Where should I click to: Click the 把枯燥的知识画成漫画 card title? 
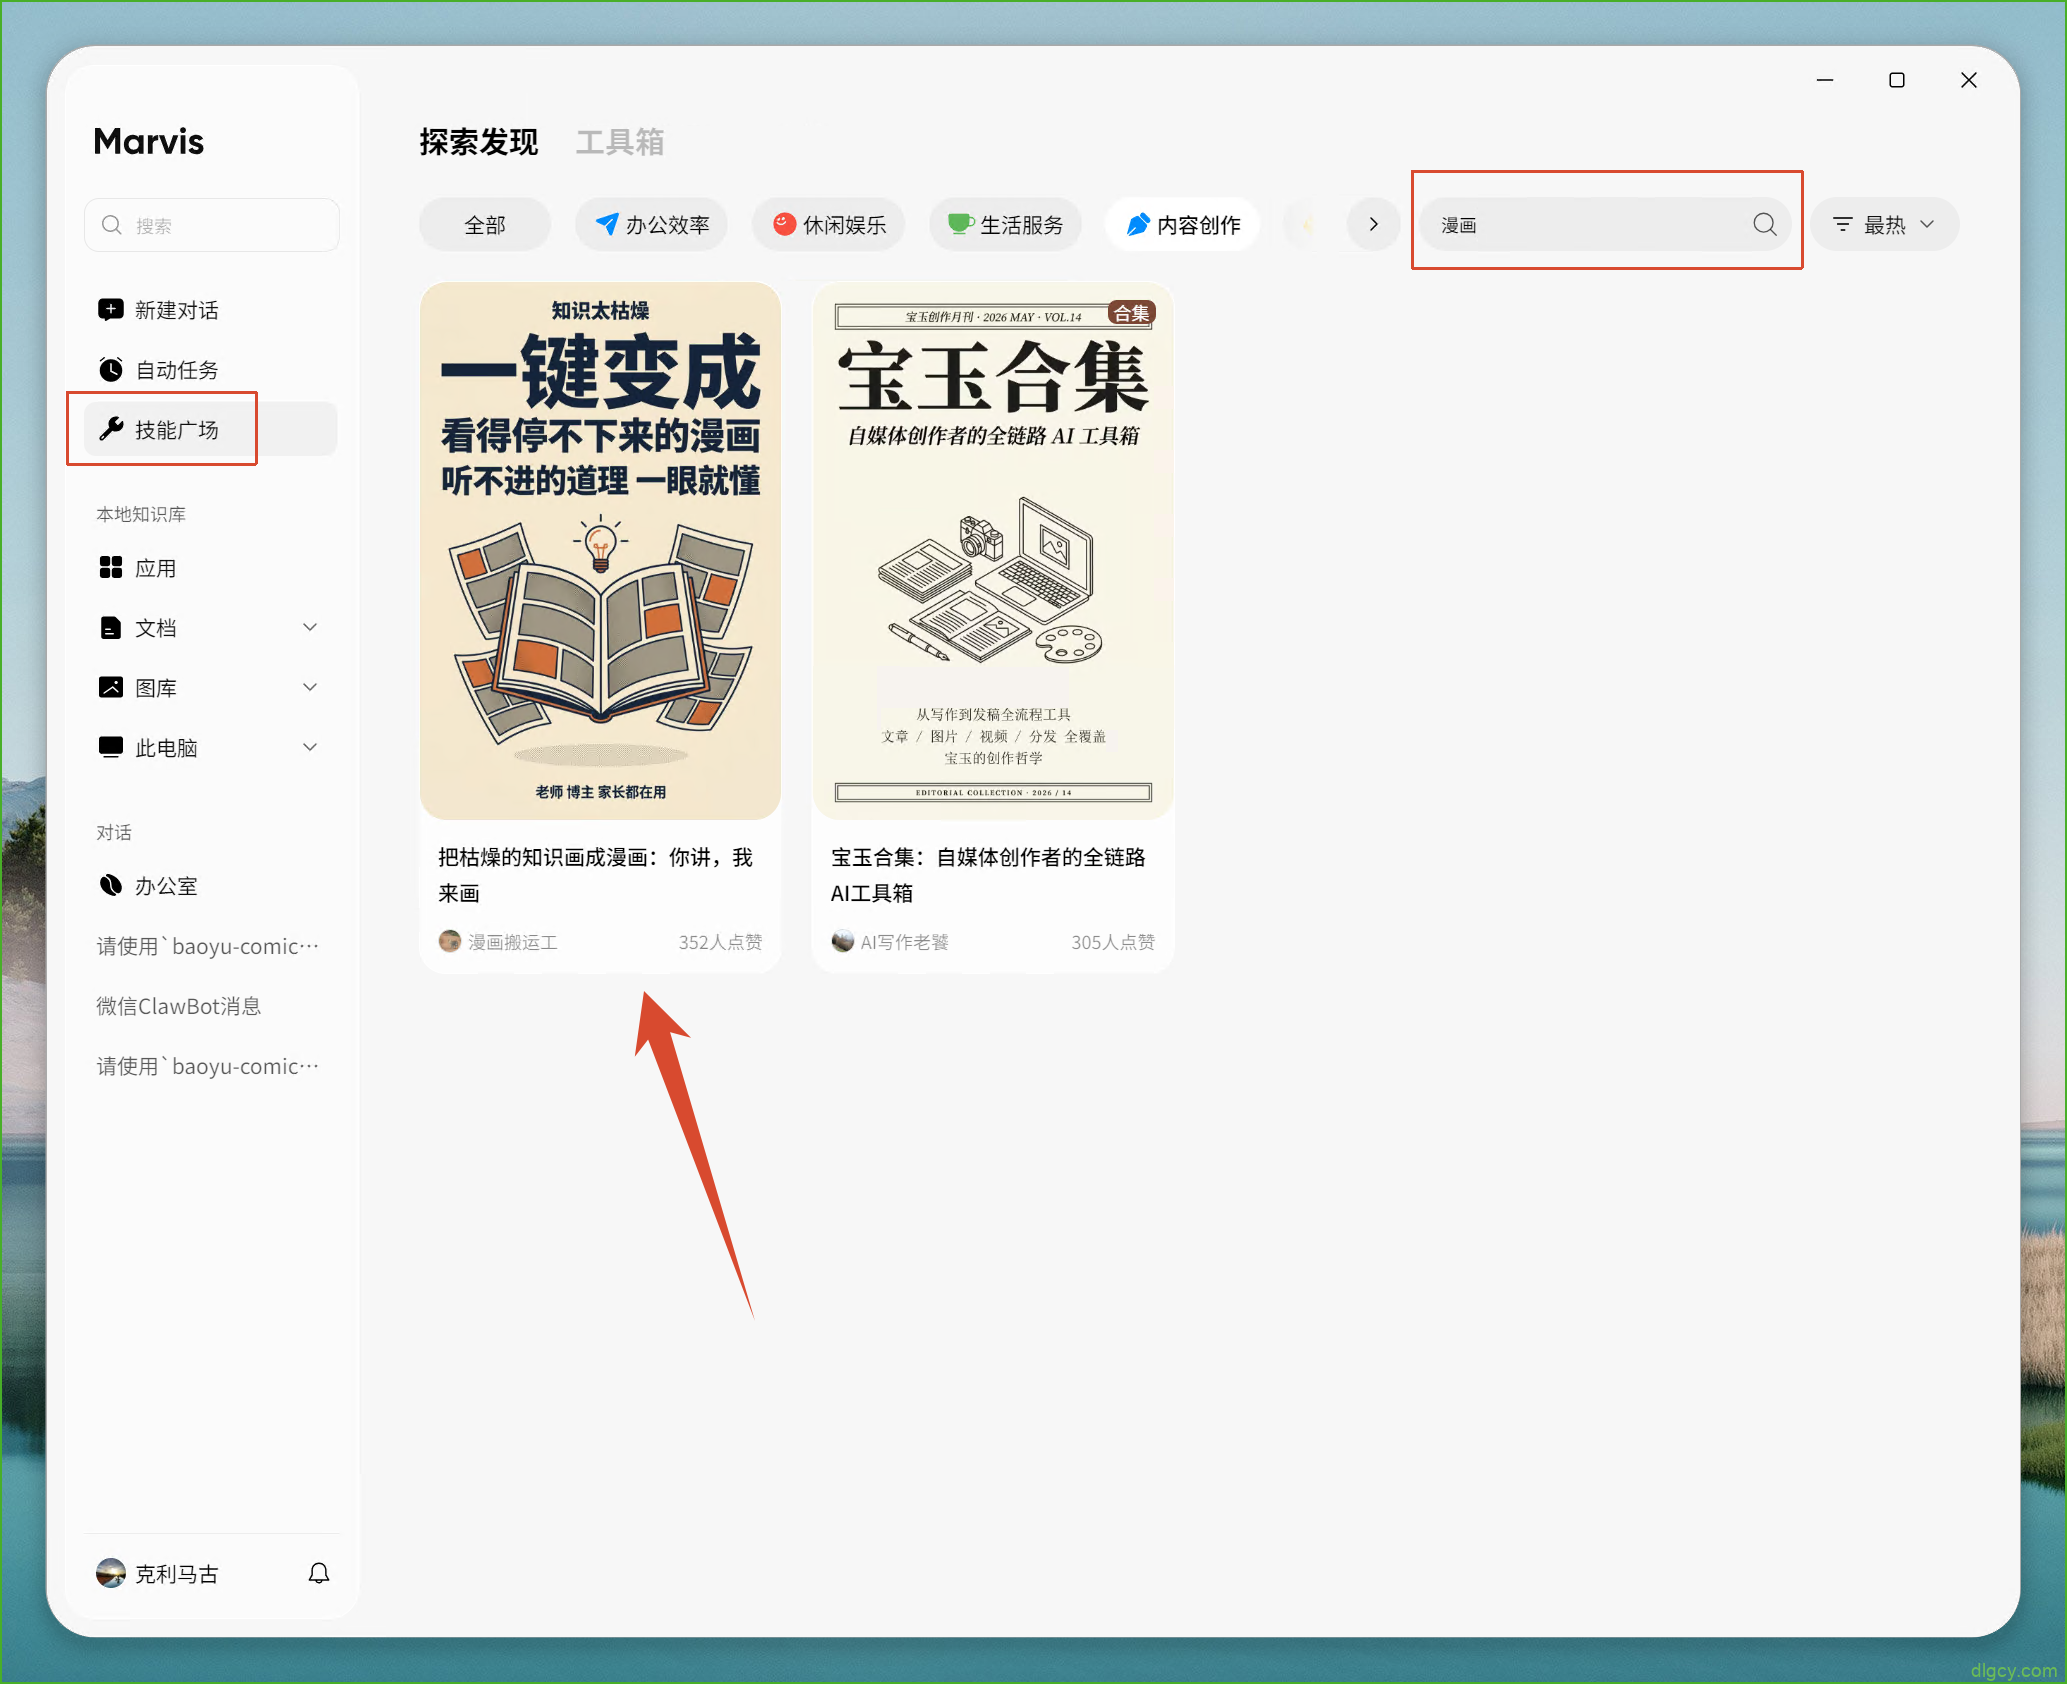click(x=596, y=875)
